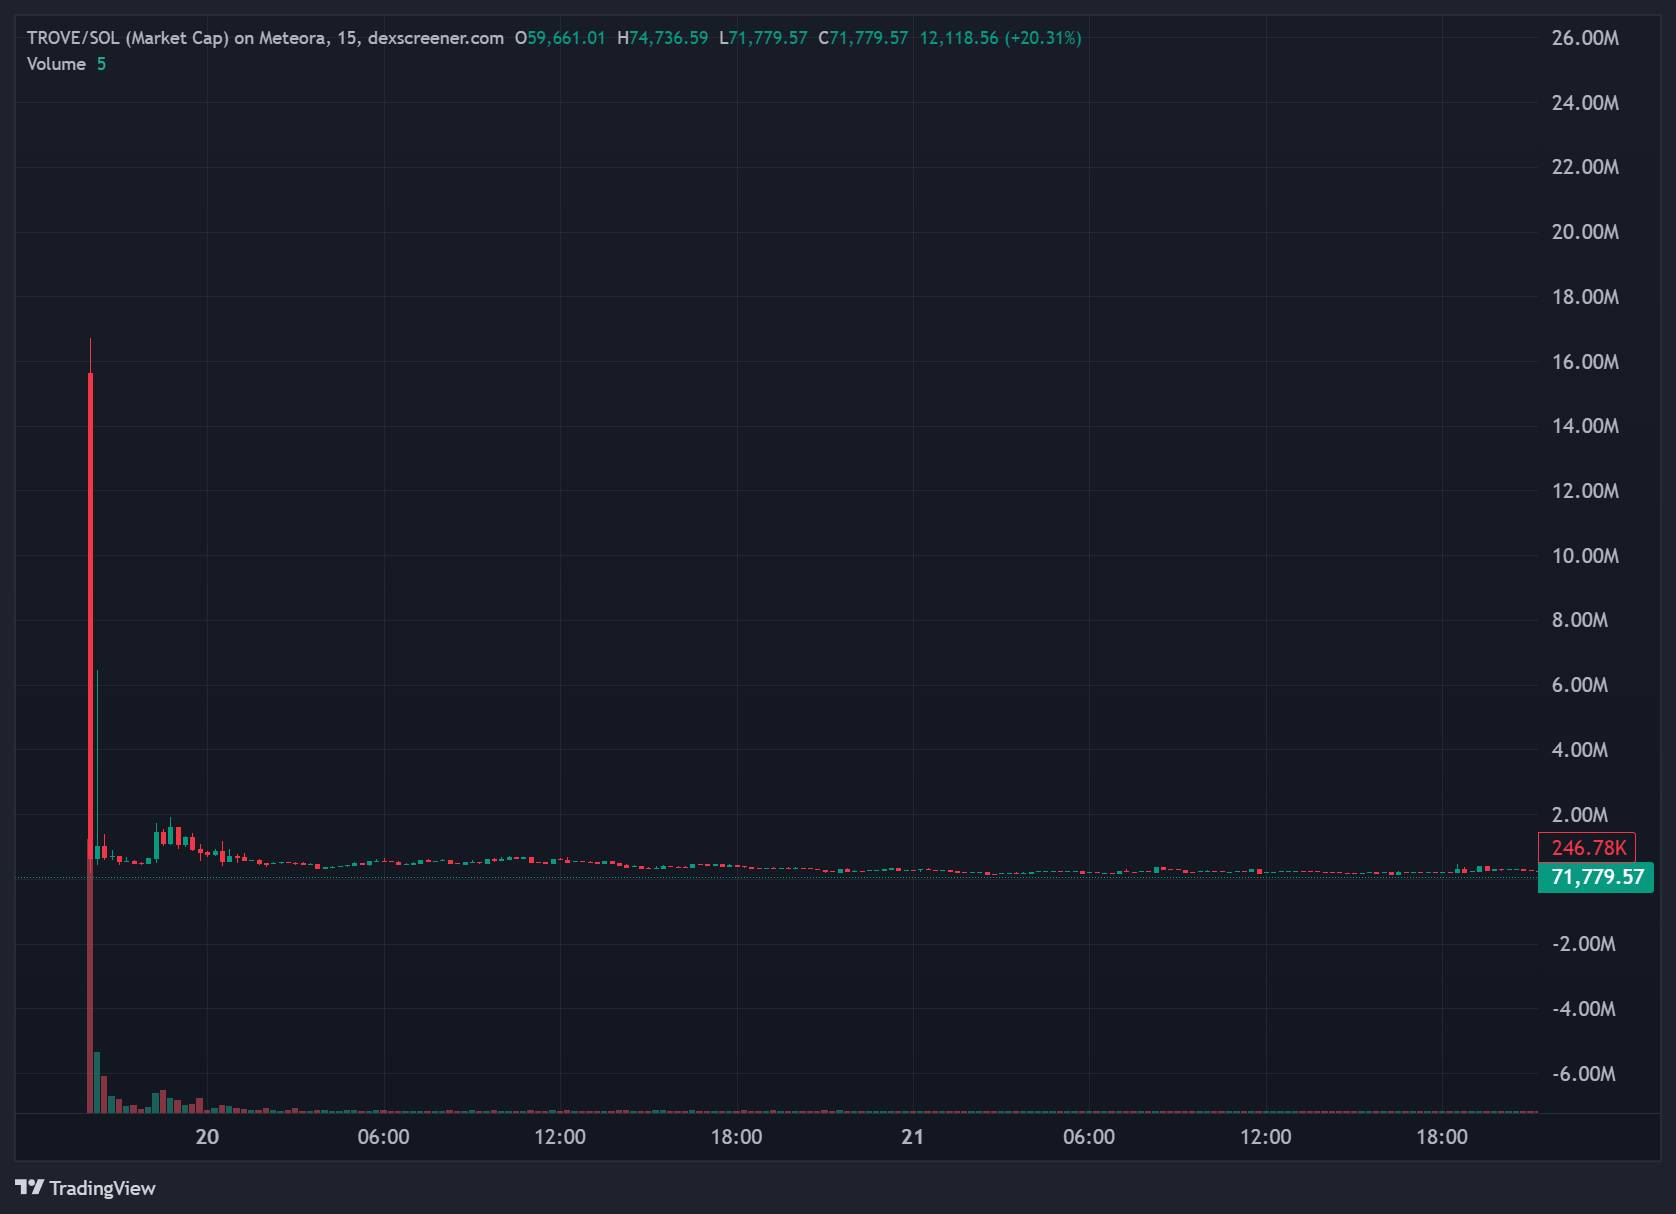The height and width of the screenshot is (1214, 1676).
Task: Click the Volume value 5
Action: (101, 64)
